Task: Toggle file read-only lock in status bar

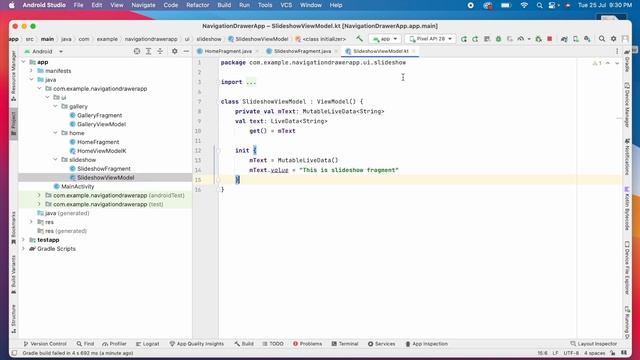Action: (613, 353)
